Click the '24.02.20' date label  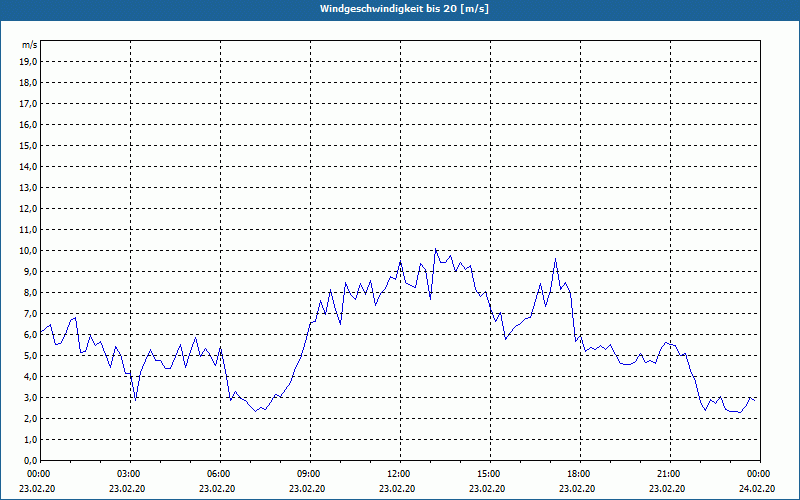(757, 488)
